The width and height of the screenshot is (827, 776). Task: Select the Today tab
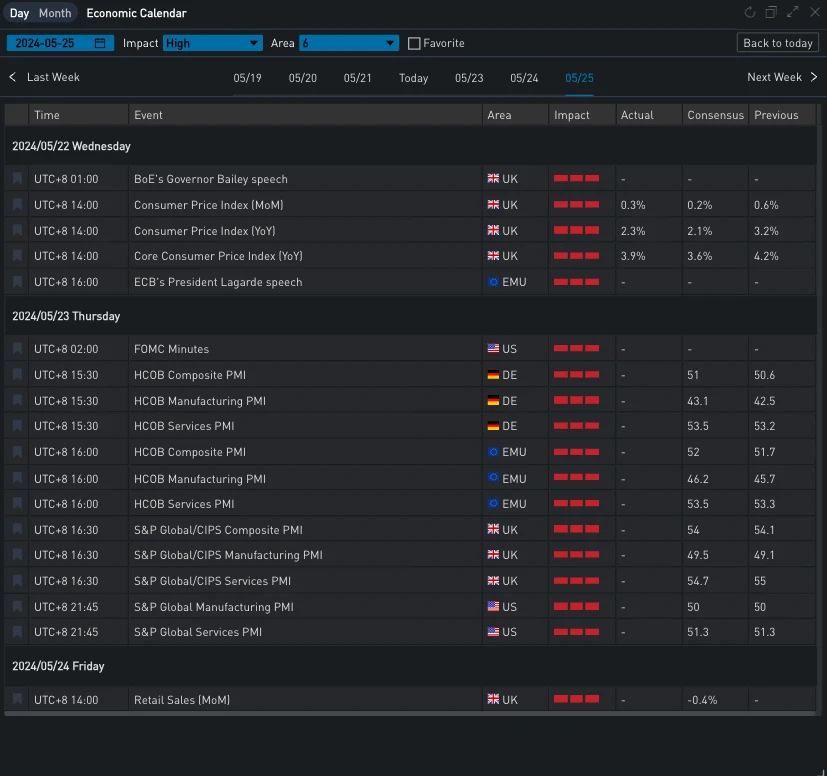[413, 78]
